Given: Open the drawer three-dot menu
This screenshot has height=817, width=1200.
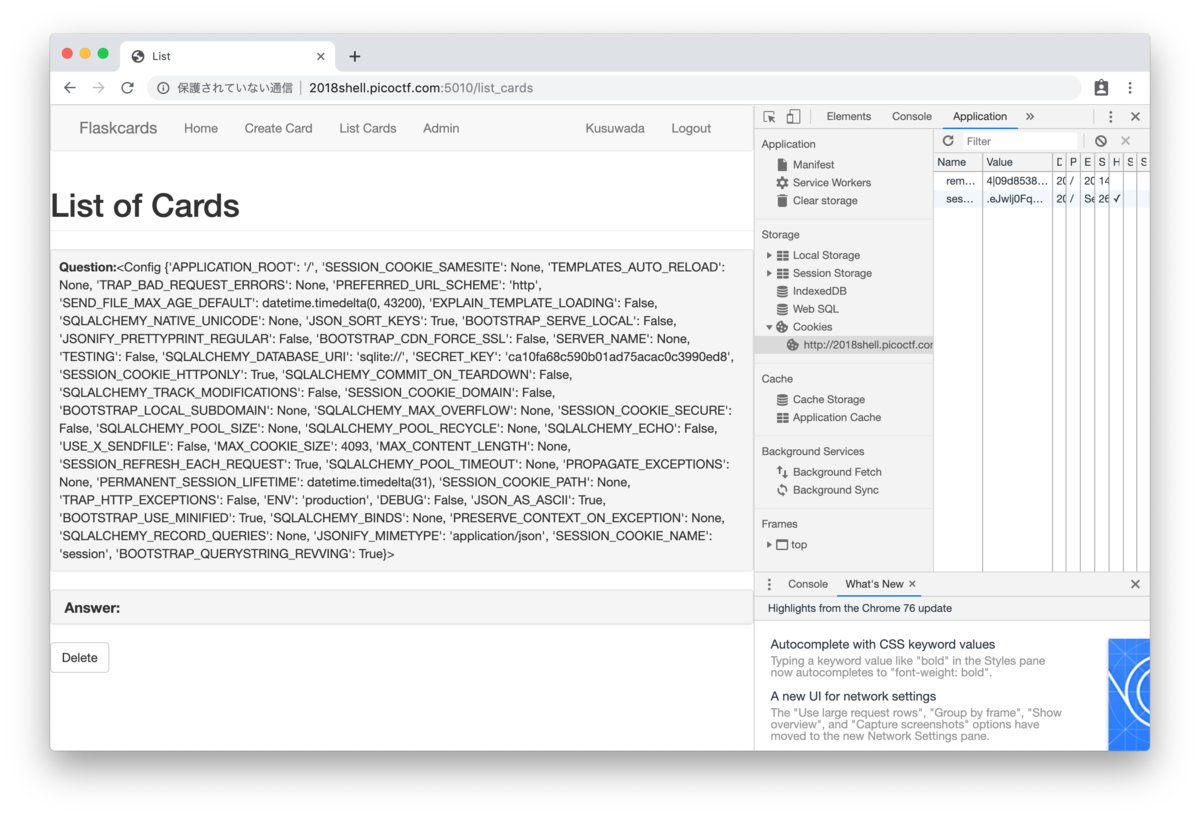Looking at the screenshot, I should point(769,585).
